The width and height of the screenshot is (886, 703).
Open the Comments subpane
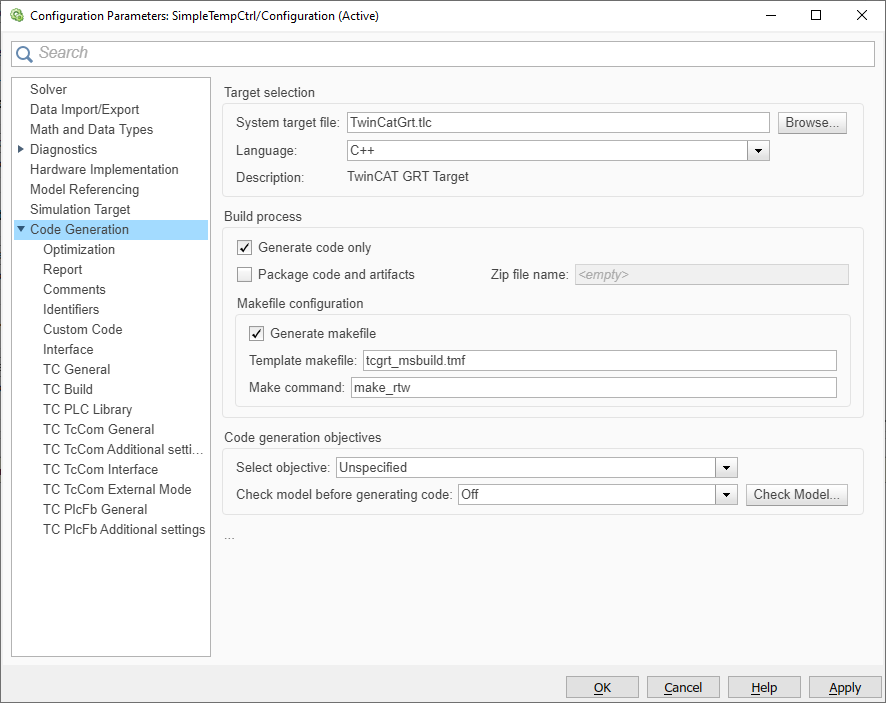[x=74, y=289]
